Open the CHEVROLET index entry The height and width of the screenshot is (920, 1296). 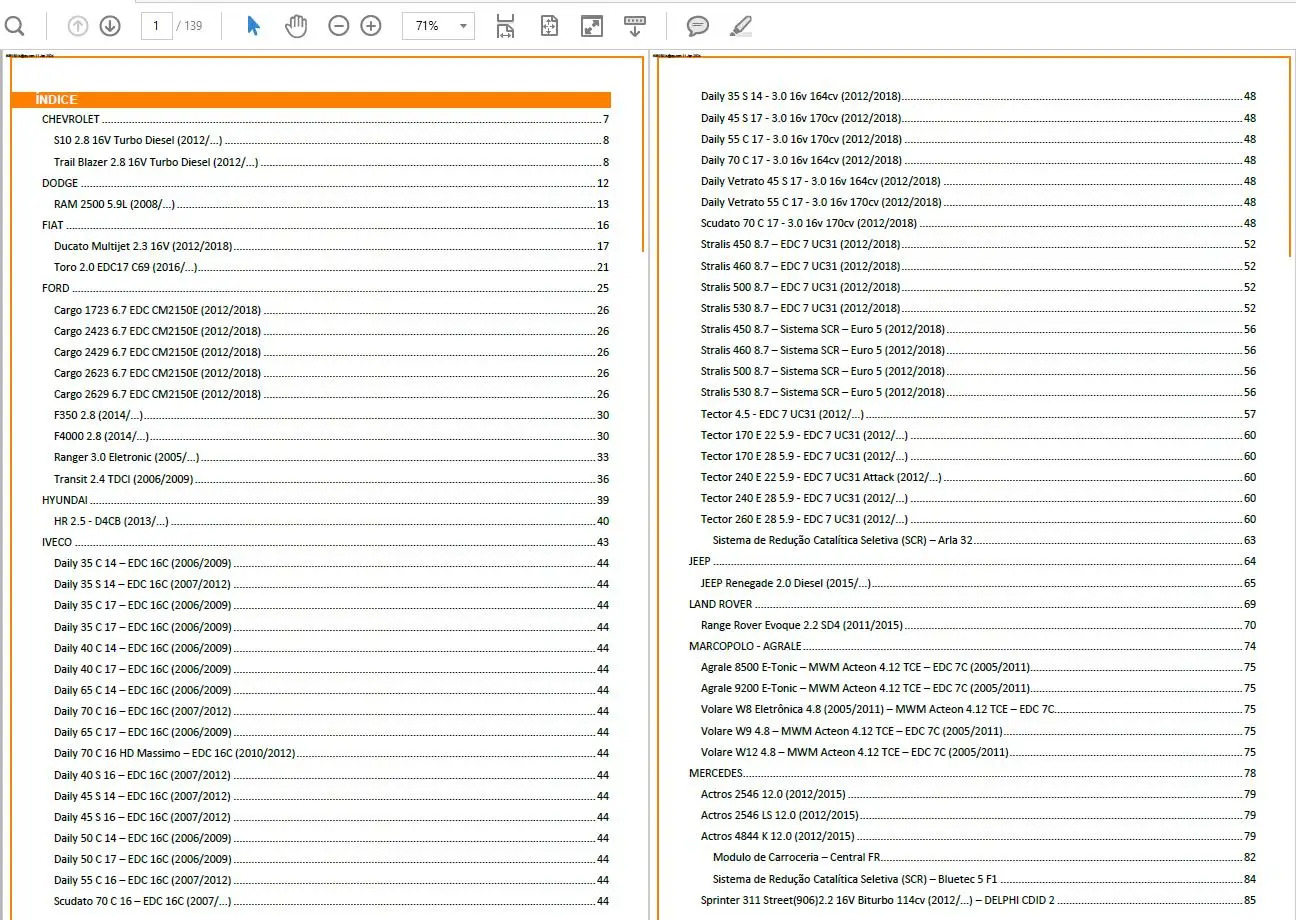coord(326,119)
